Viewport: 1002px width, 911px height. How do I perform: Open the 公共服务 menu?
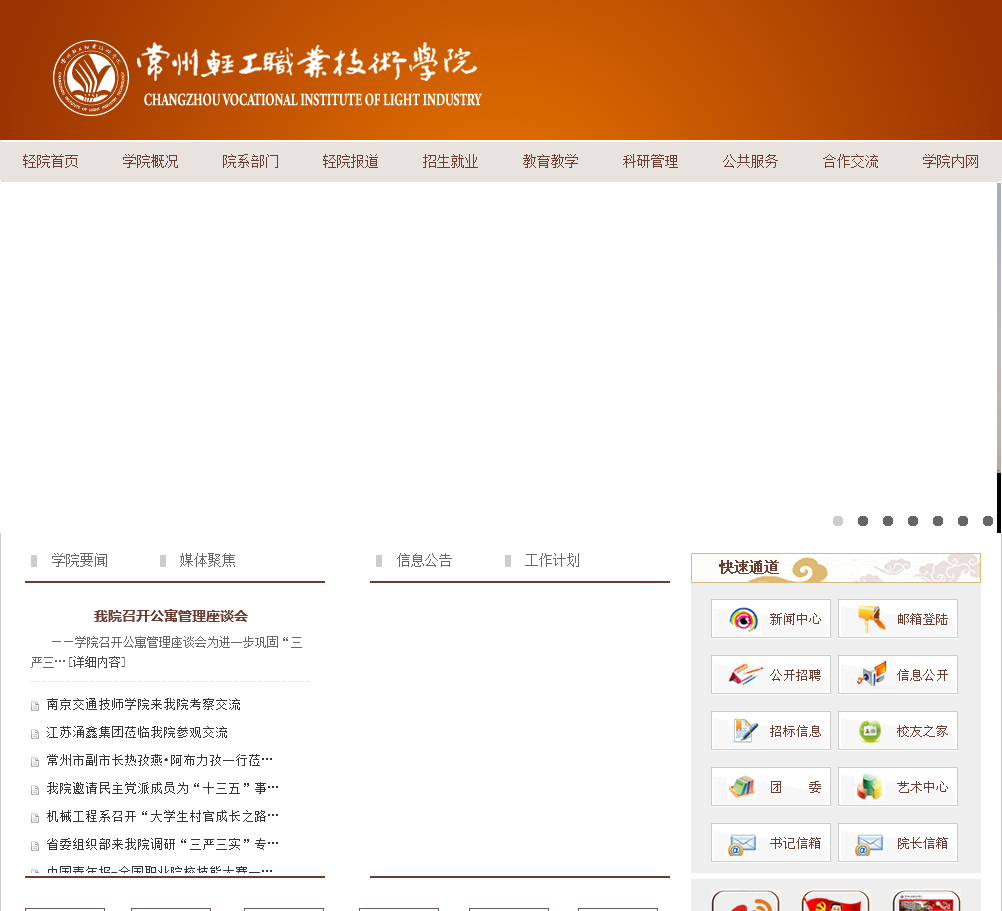750,161
